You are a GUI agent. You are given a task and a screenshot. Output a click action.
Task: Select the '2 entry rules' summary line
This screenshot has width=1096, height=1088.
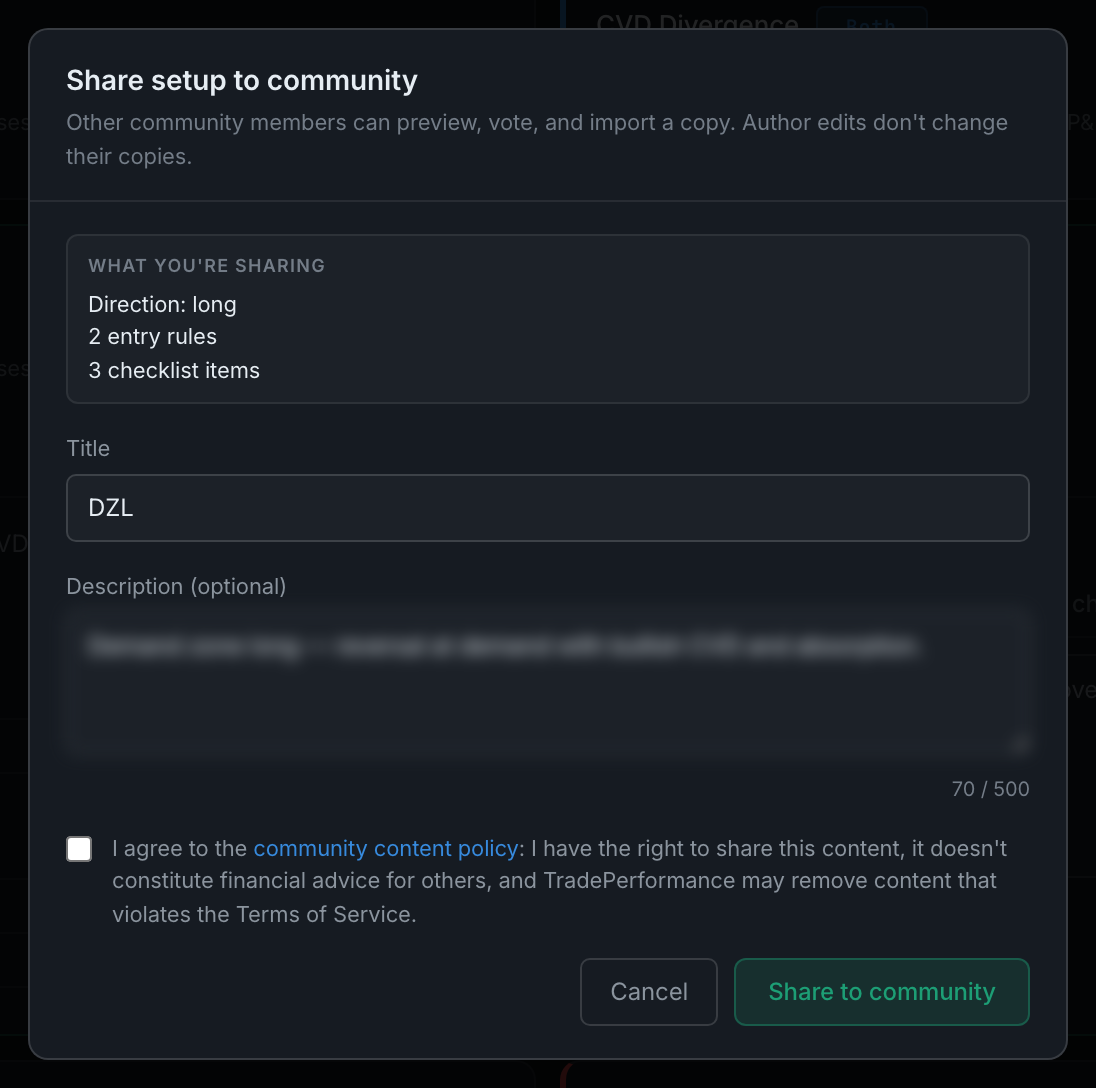[152, 337]
